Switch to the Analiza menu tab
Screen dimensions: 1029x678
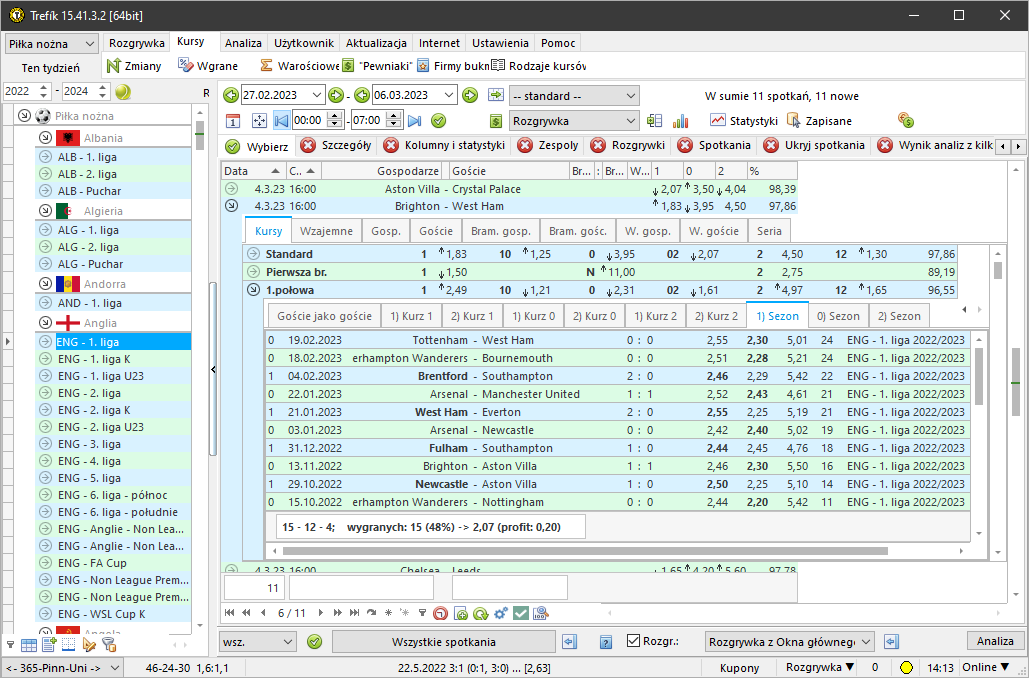point(243,43)
